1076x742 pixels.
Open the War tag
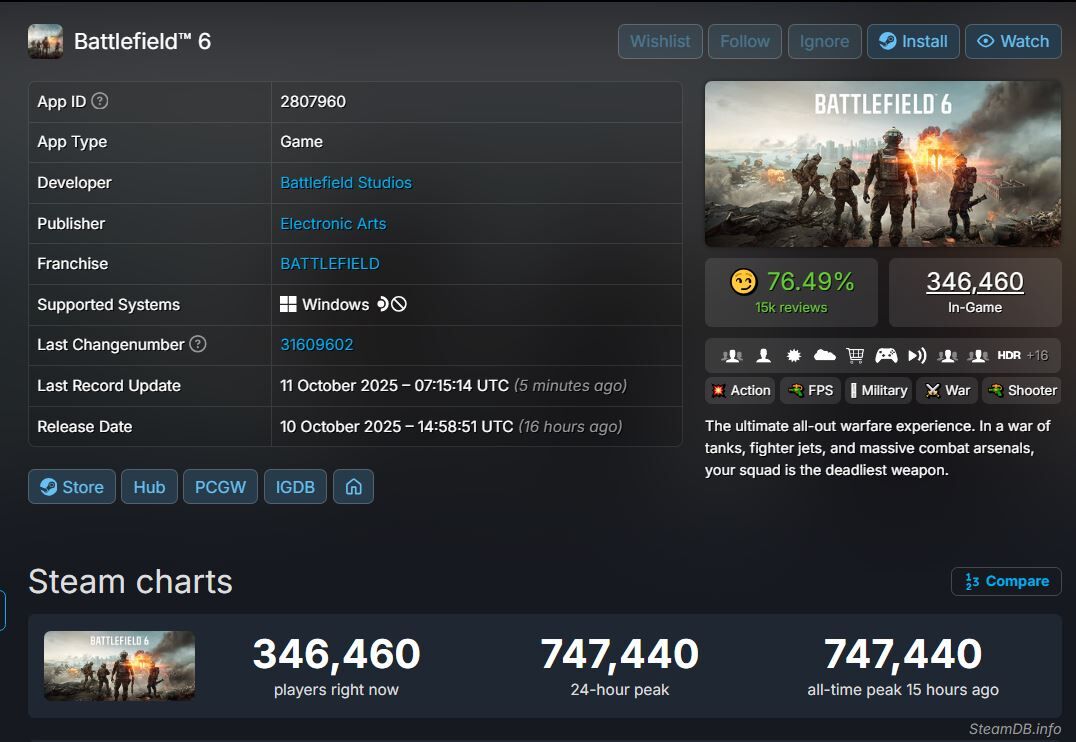point(947,391)
